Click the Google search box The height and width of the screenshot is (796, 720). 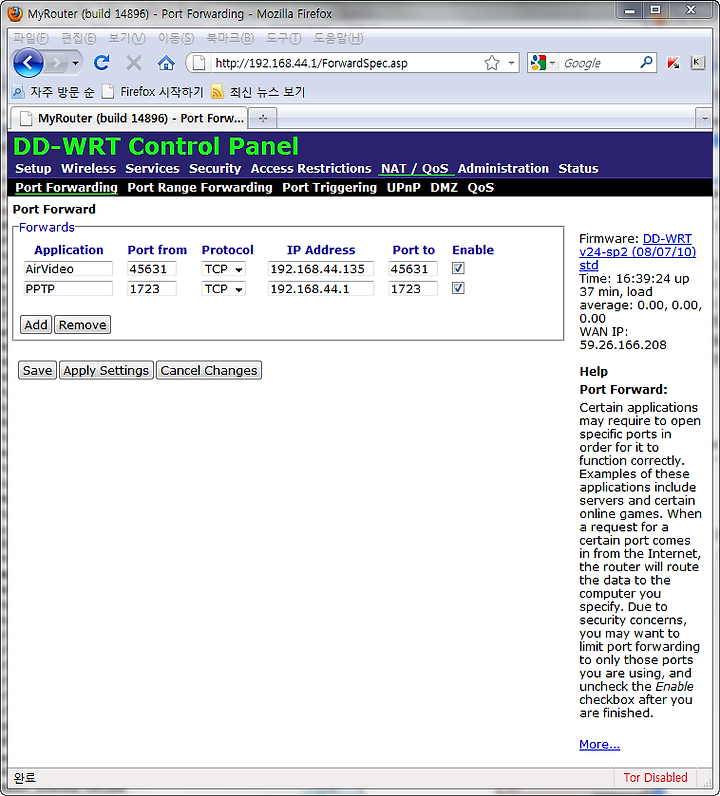598,63
